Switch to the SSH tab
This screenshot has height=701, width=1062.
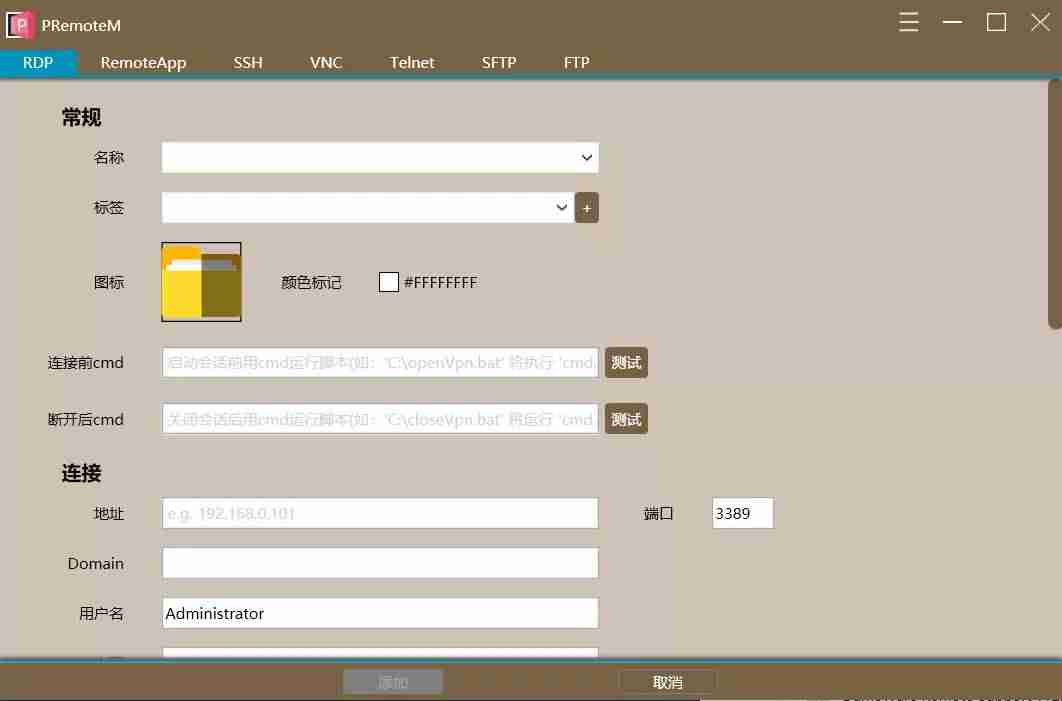248,62
